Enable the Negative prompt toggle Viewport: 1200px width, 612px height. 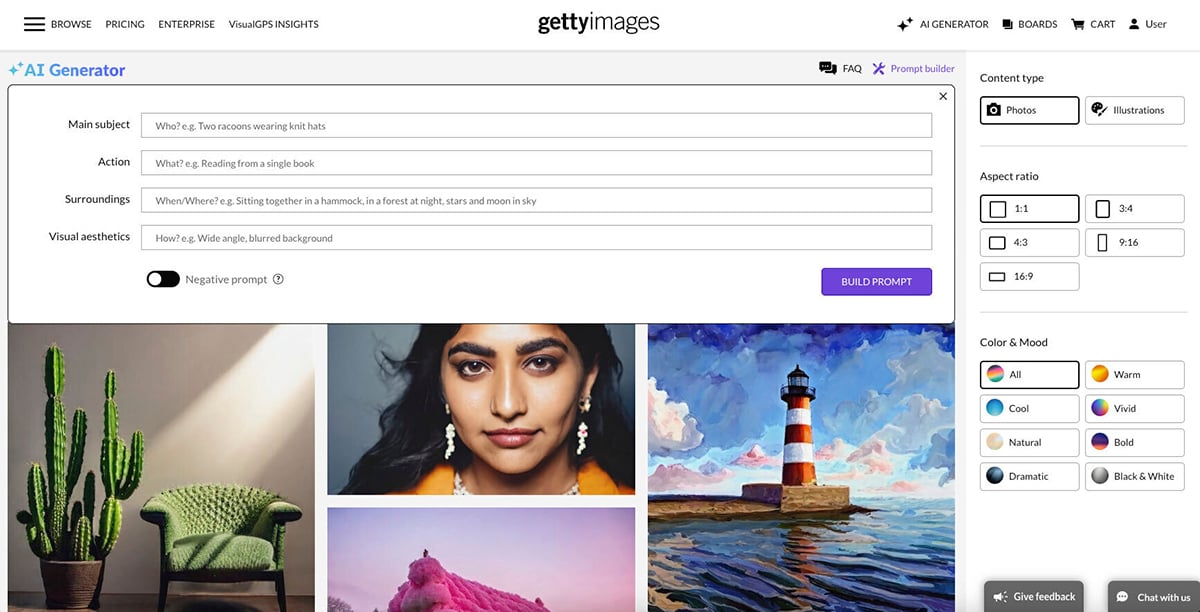tap(163, 279)
